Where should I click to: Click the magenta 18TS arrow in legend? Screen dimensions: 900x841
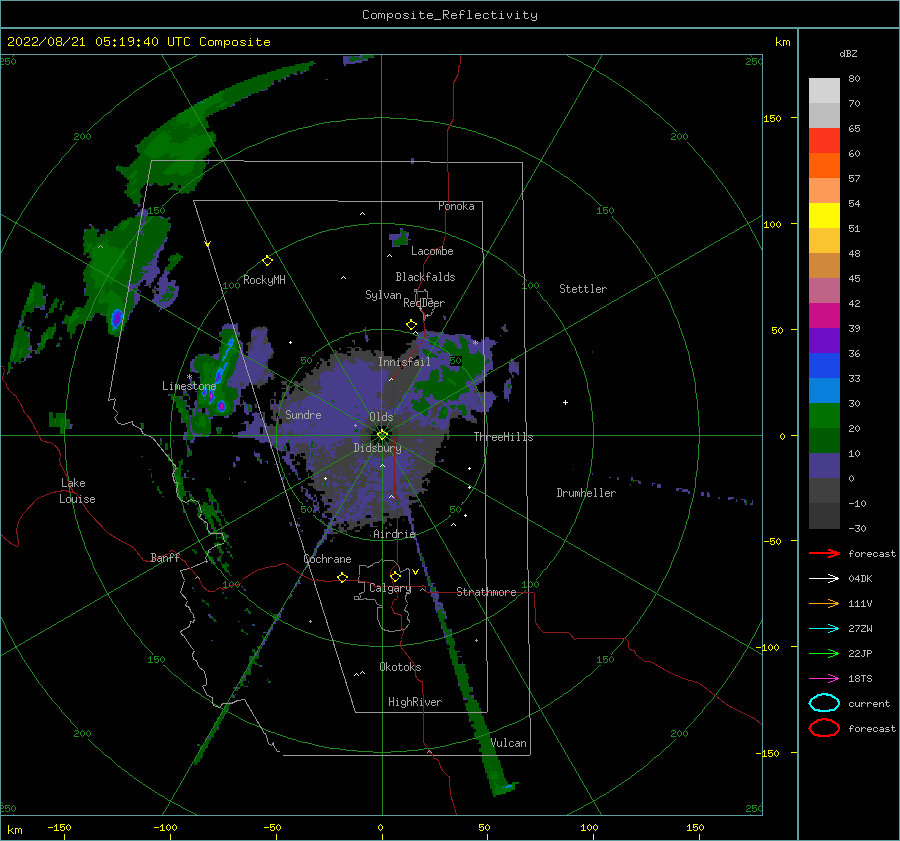pos(824,679)
